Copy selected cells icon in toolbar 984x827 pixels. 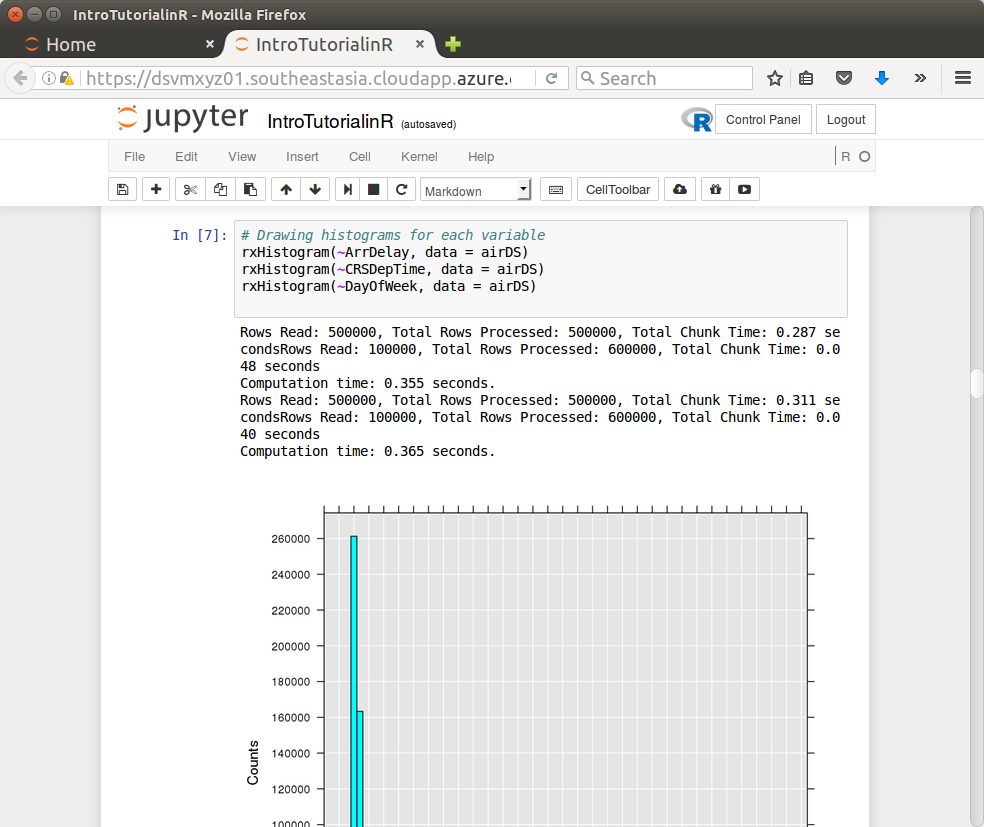point(220,189)
